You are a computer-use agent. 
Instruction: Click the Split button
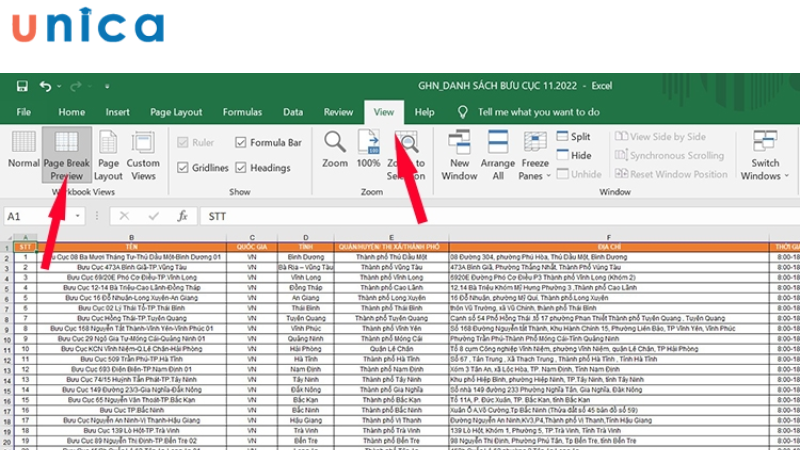573,137
